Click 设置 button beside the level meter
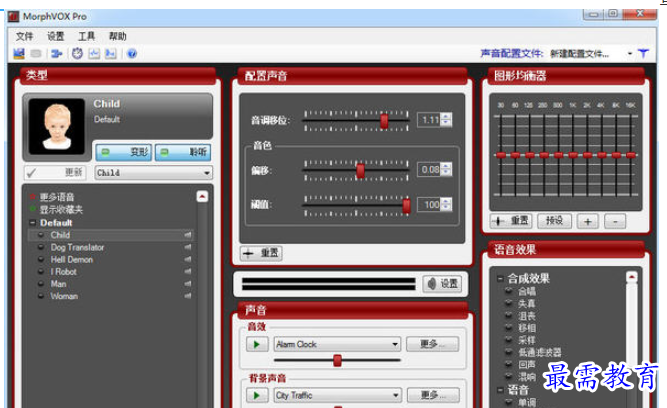 (x=444, y=284)
